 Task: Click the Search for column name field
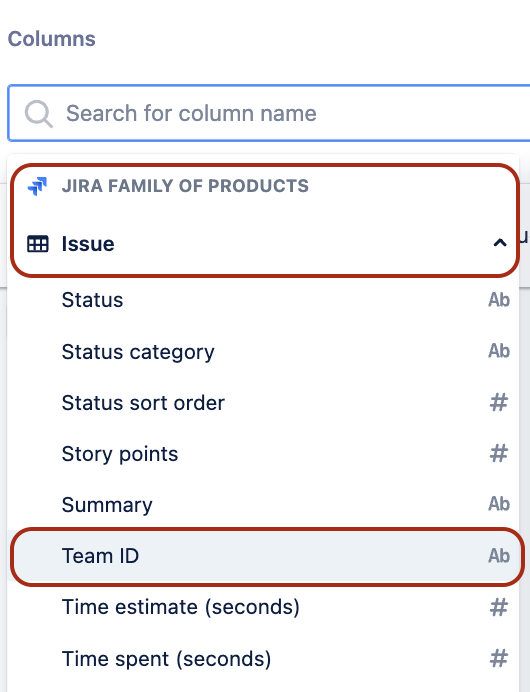tap(269, 113)
